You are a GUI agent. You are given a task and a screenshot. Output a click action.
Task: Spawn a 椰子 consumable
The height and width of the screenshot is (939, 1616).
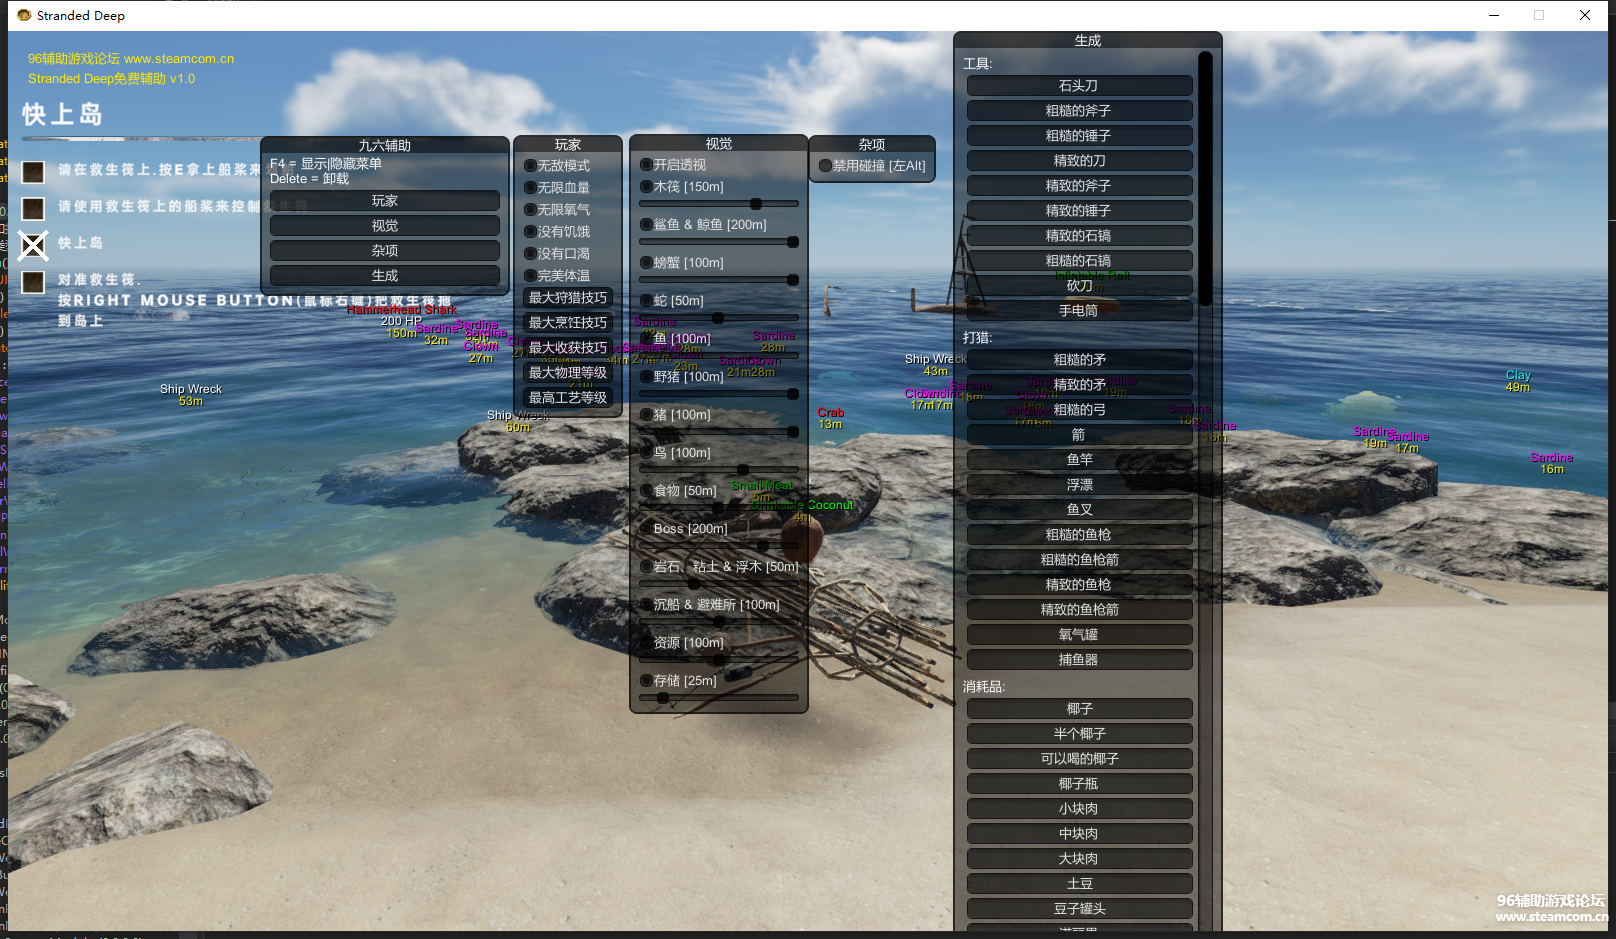coord(1079,709)
